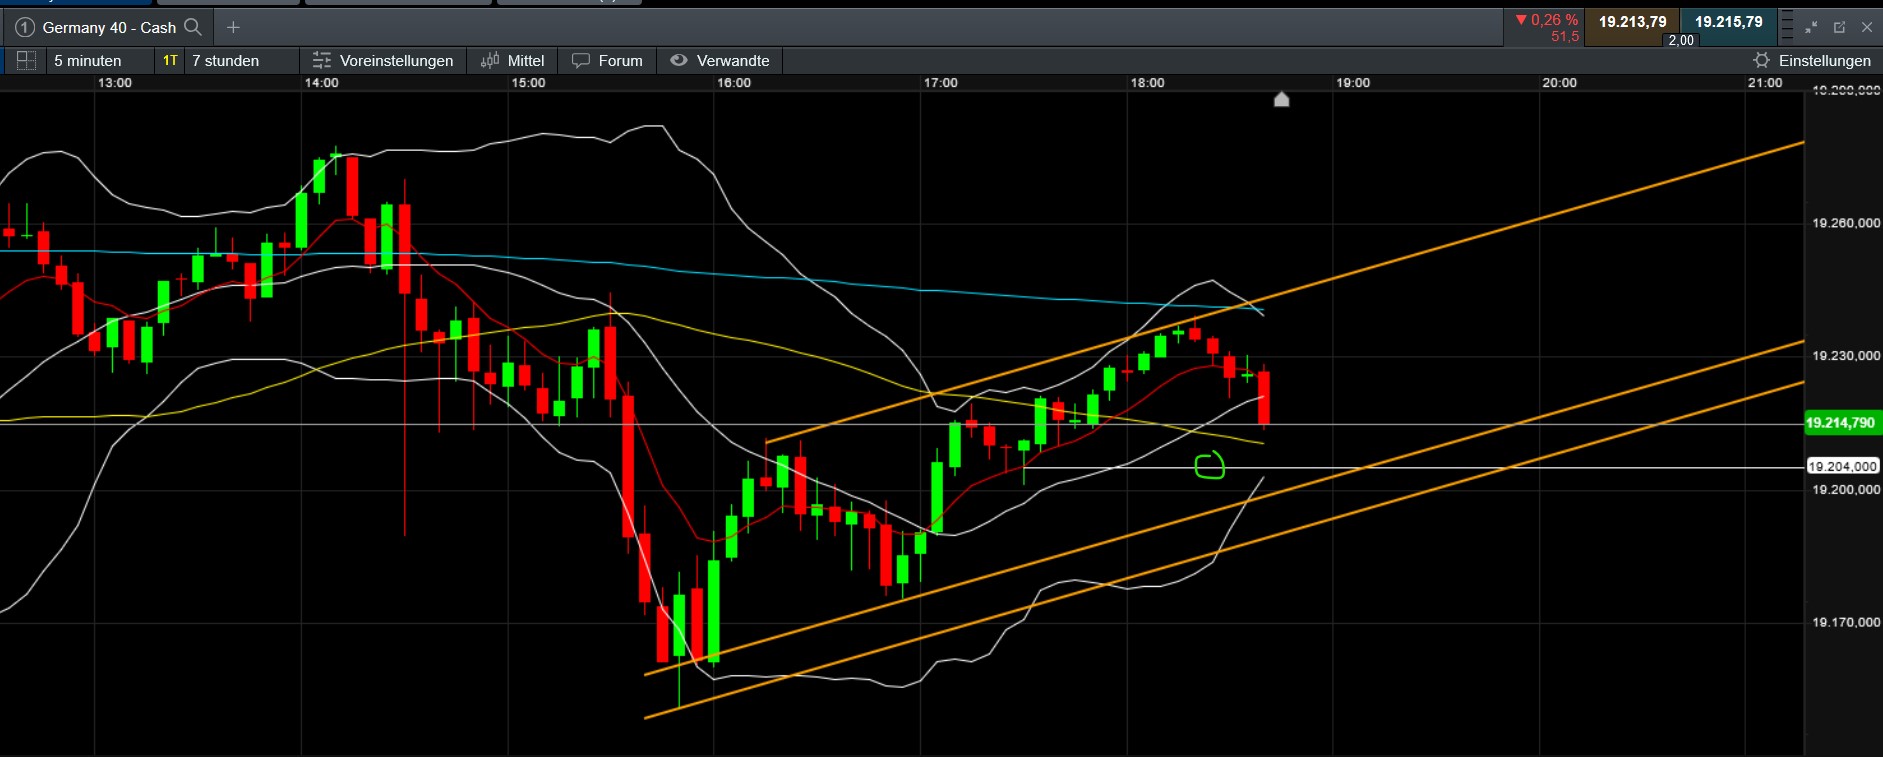Click the 19.204,000 price line label
Viewport: 1883px width, 757px height.
click(x=1842, y=466)
